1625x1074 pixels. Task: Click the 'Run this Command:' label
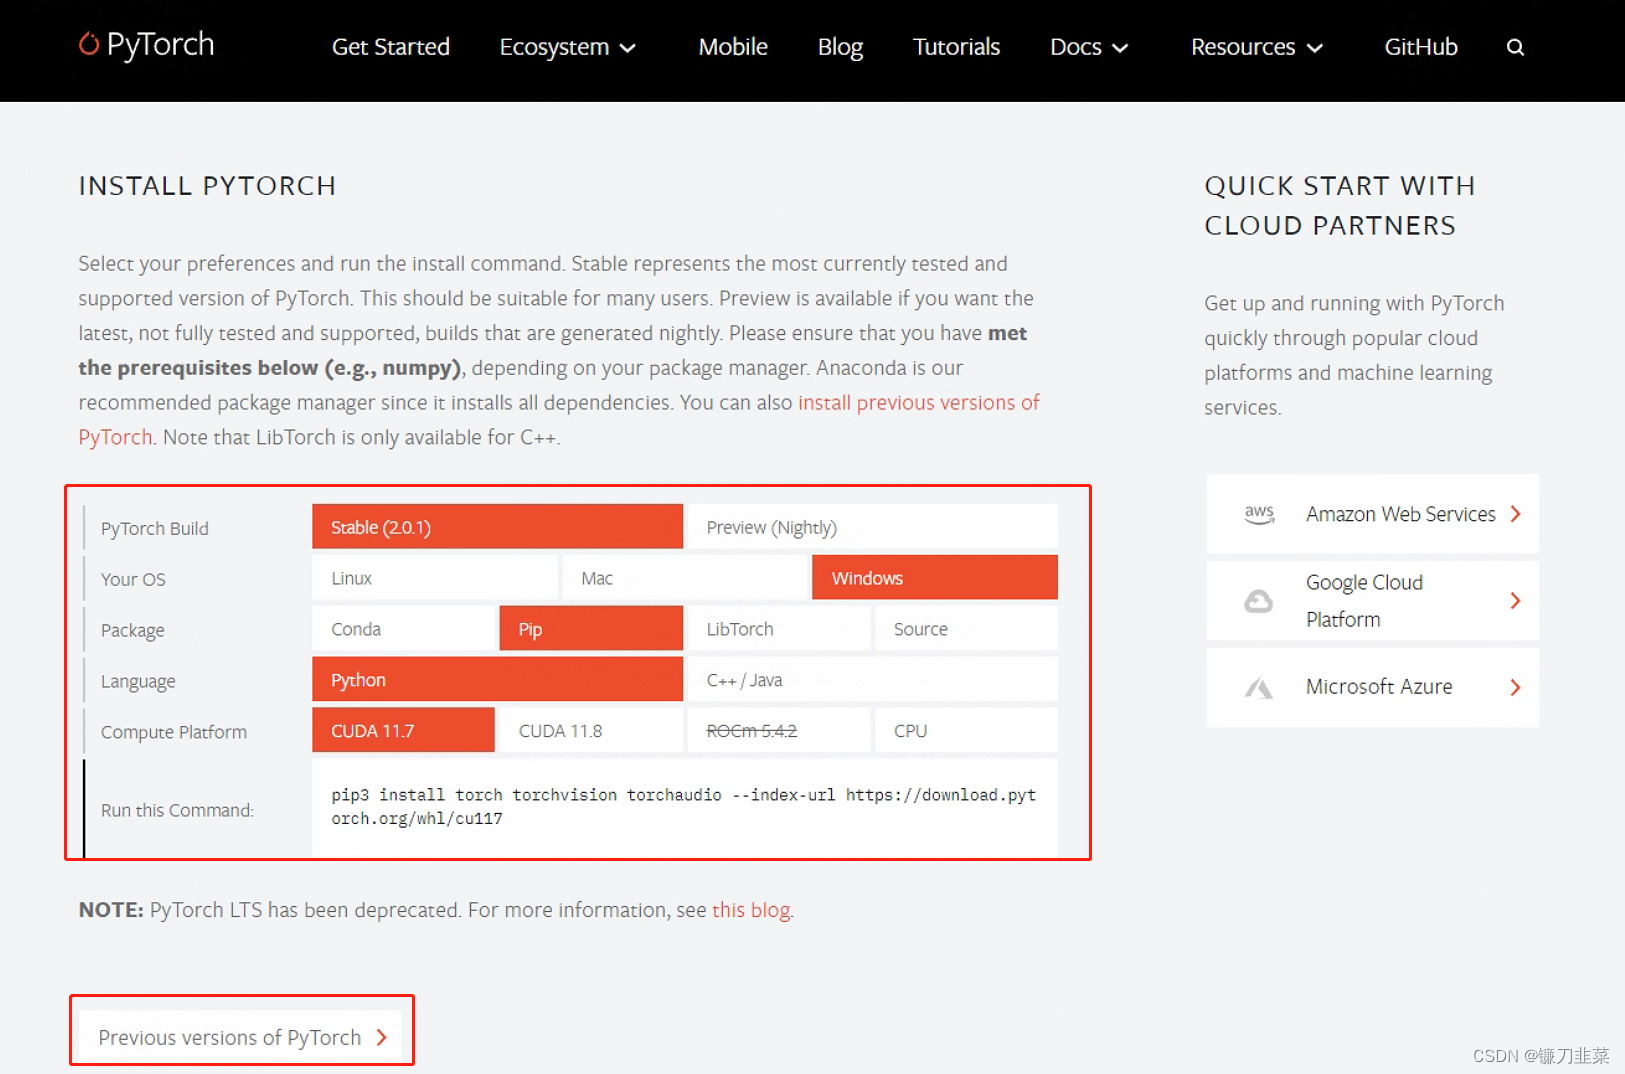tap(177, 810)
